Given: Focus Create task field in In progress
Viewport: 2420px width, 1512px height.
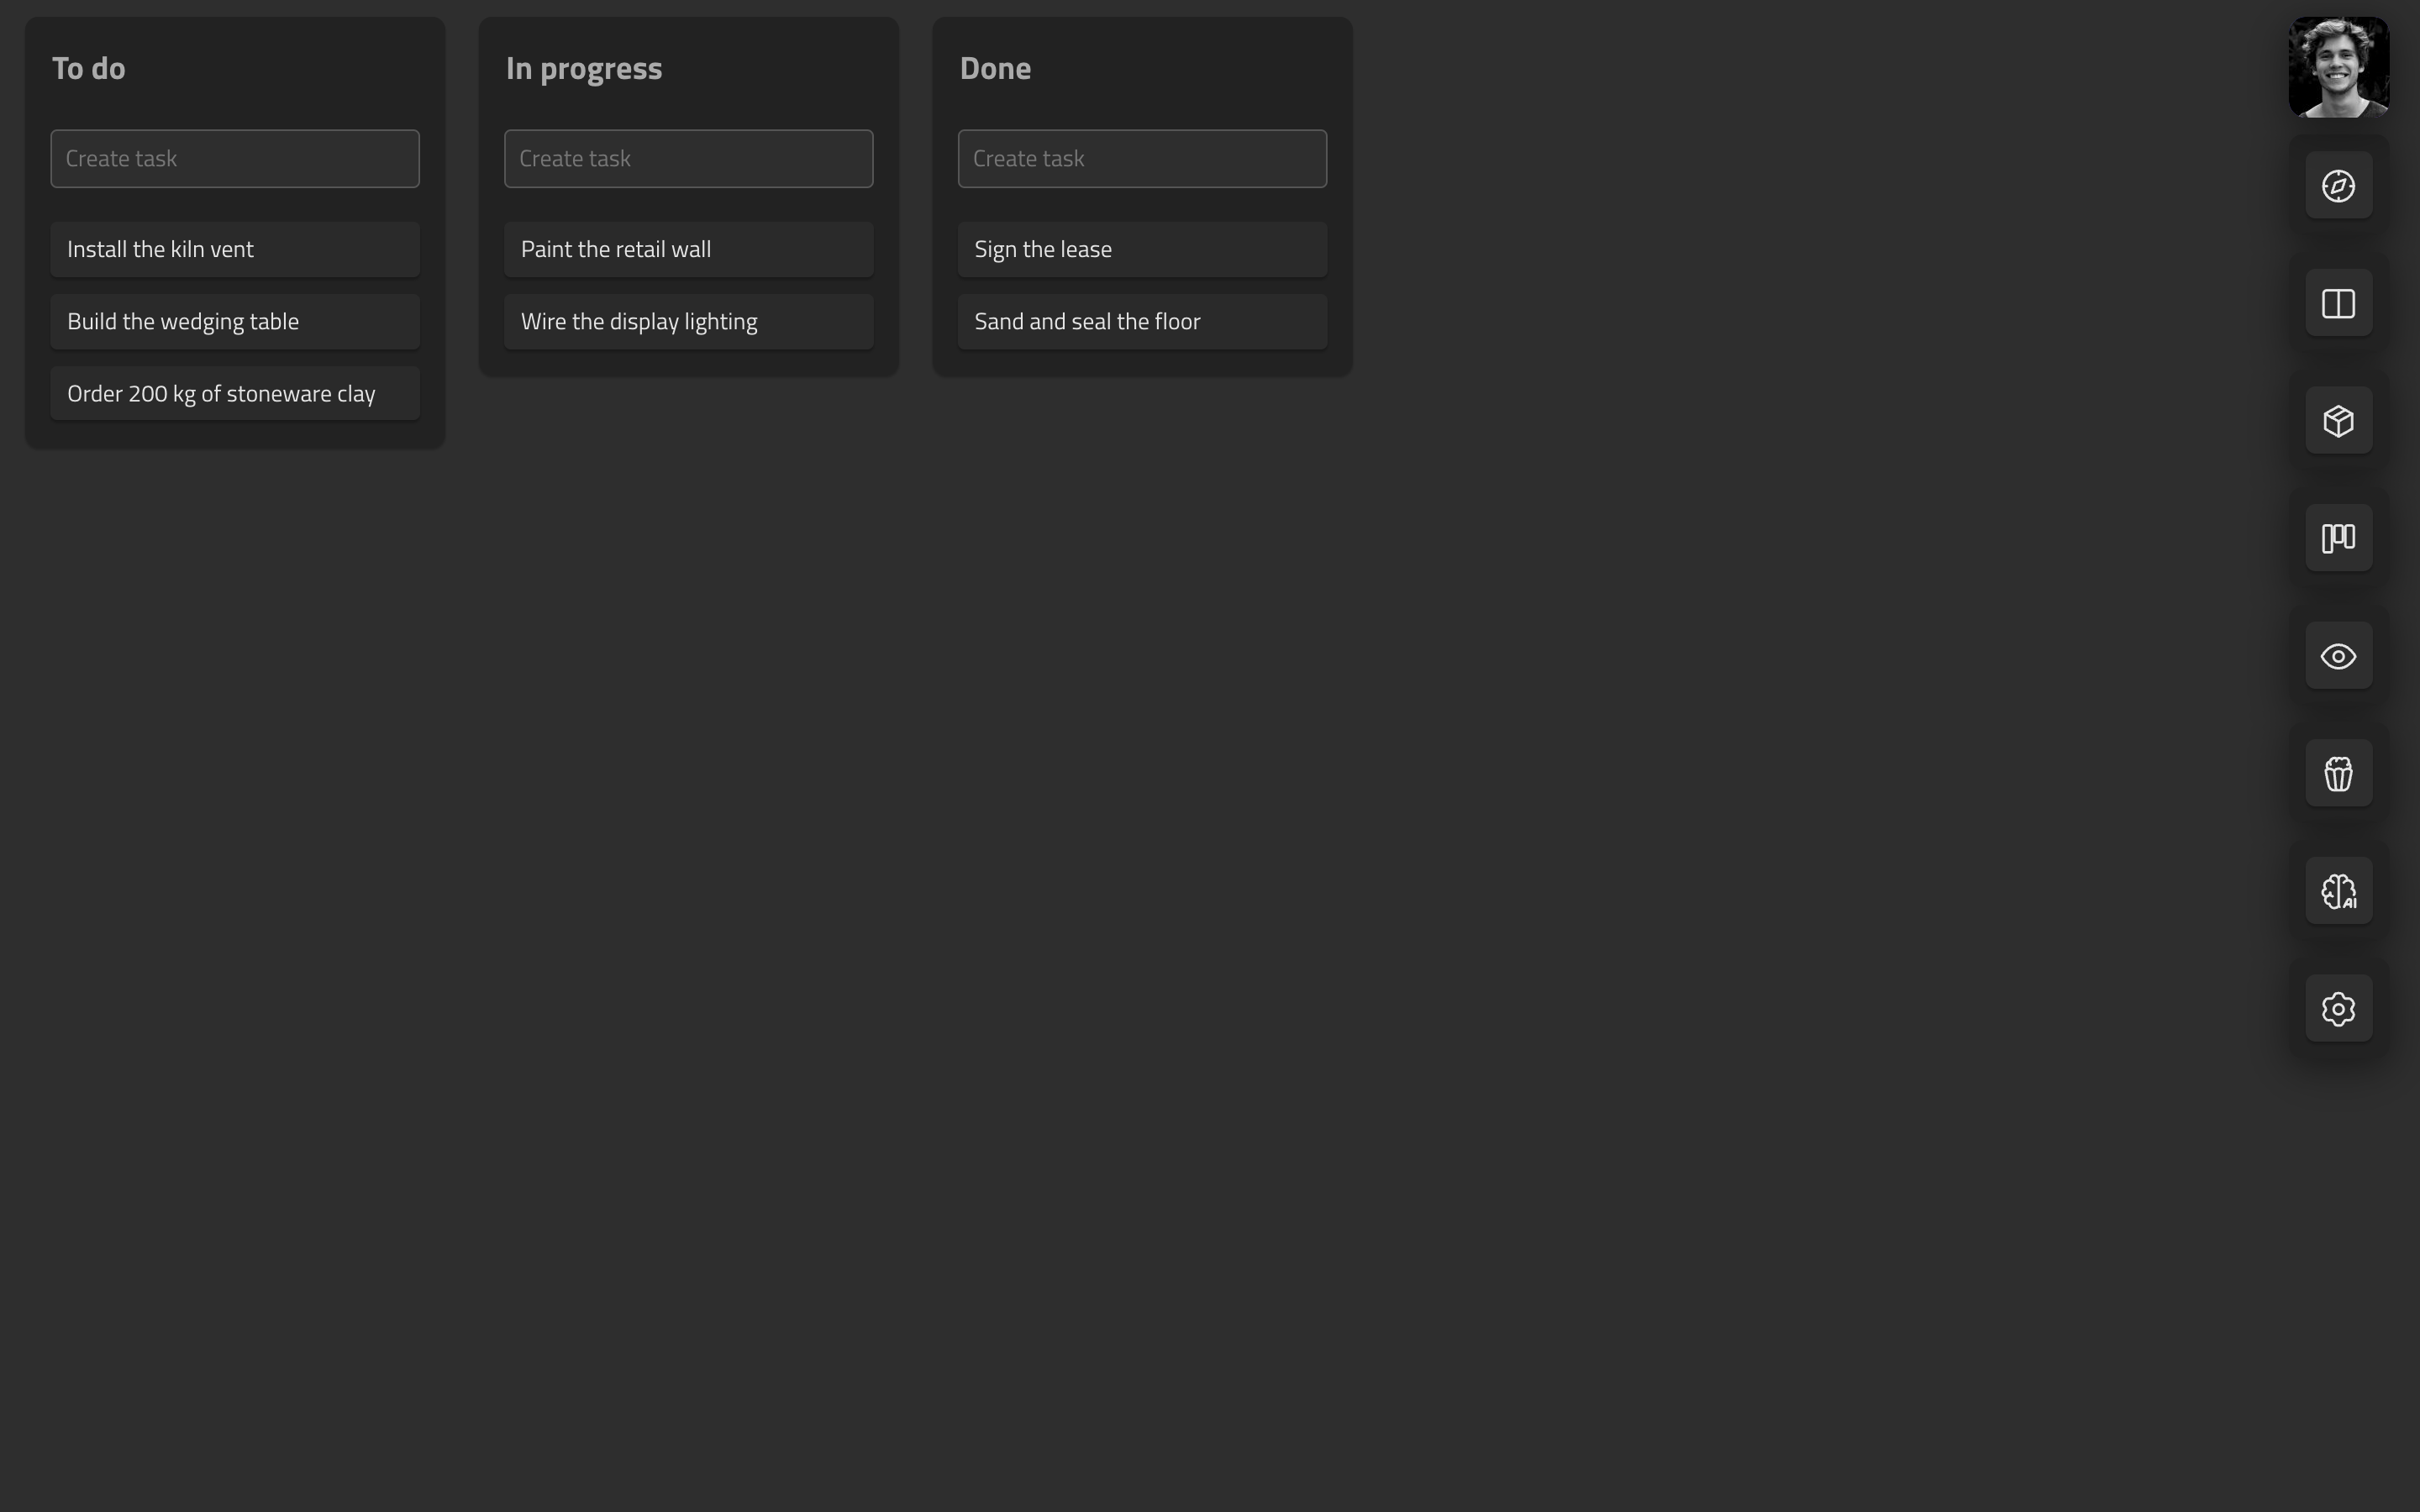Looking at the screenshot, I should [689, 159].
